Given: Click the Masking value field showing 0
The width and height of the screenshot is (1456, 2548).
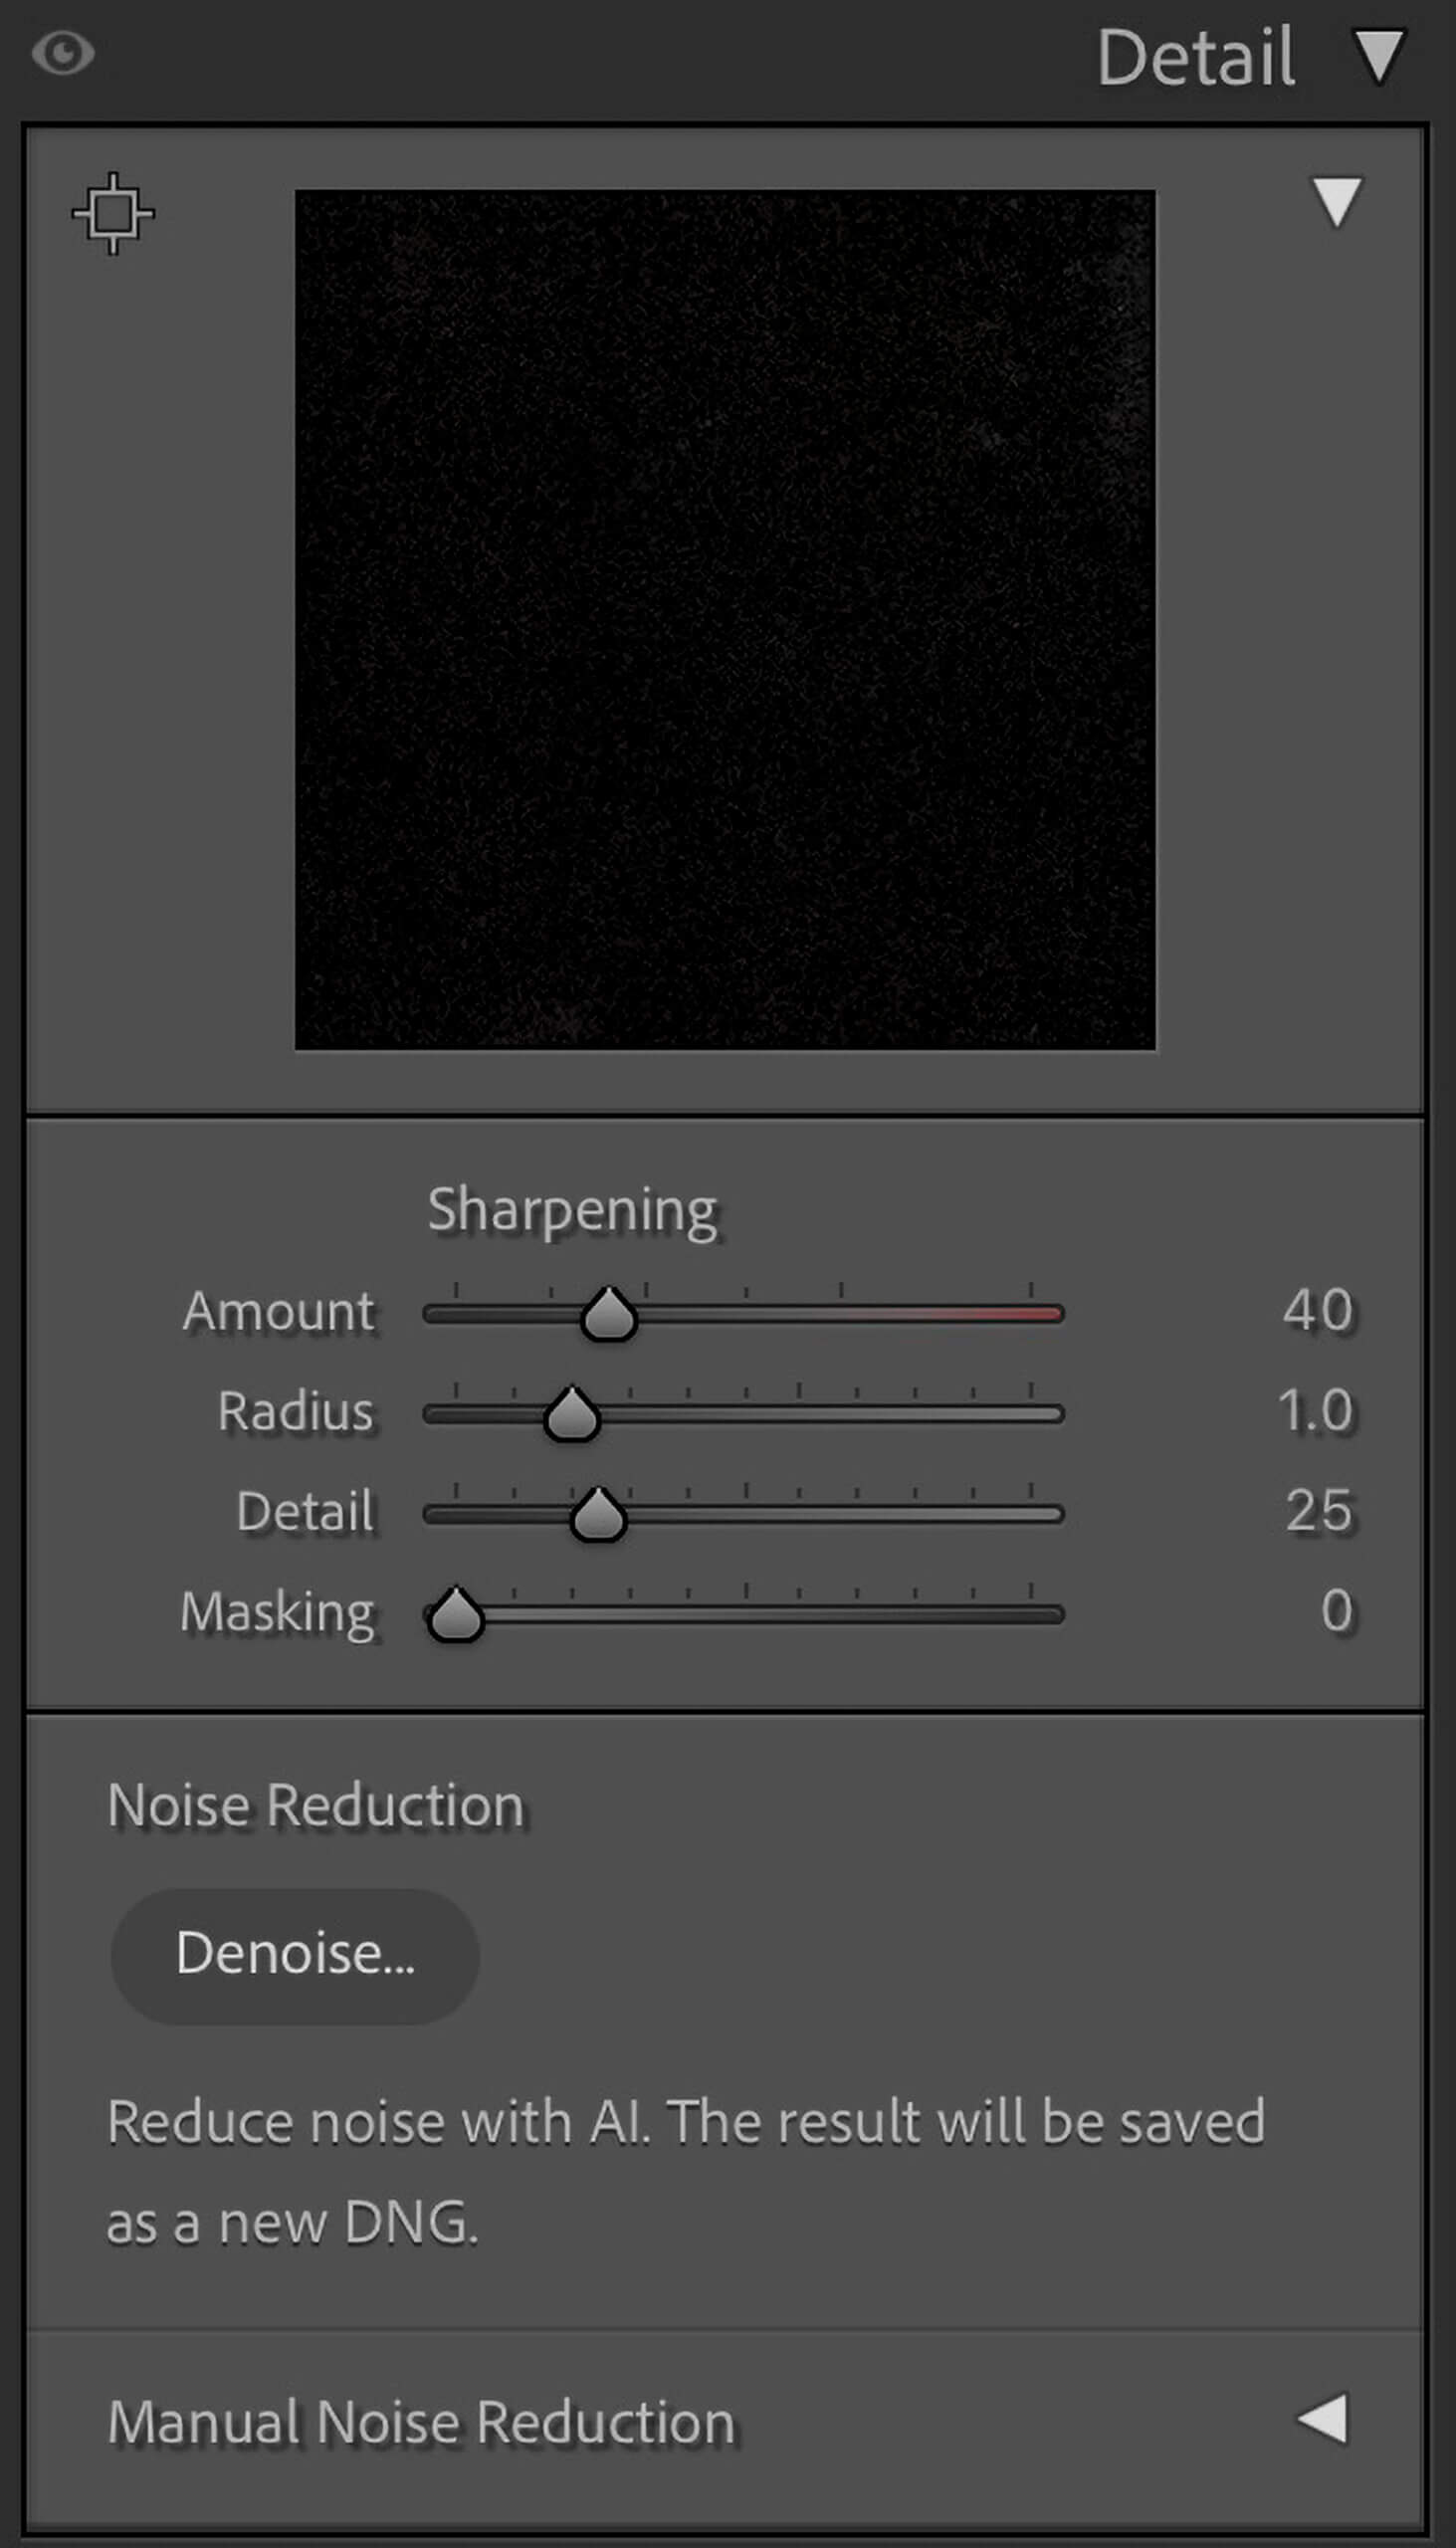Looking at the screenshot, I should pyautogui.click(x=1336, y=1610).
